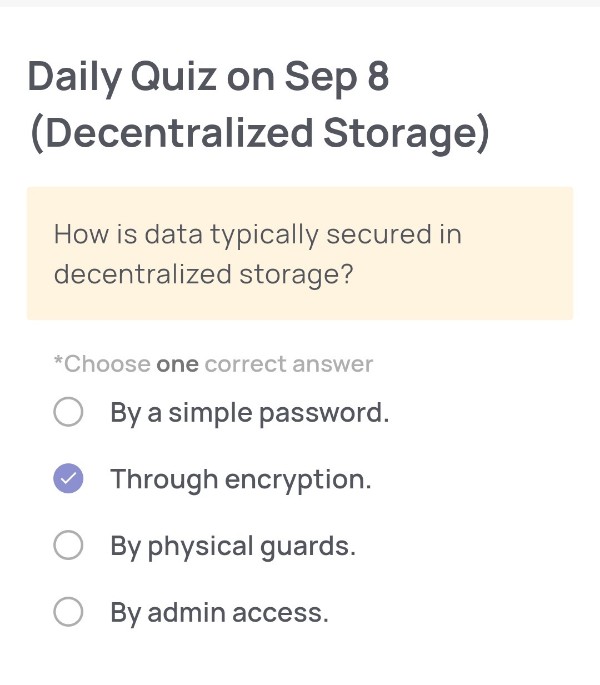Click the asterisk before 'Choose'

[x=58, y=362]
